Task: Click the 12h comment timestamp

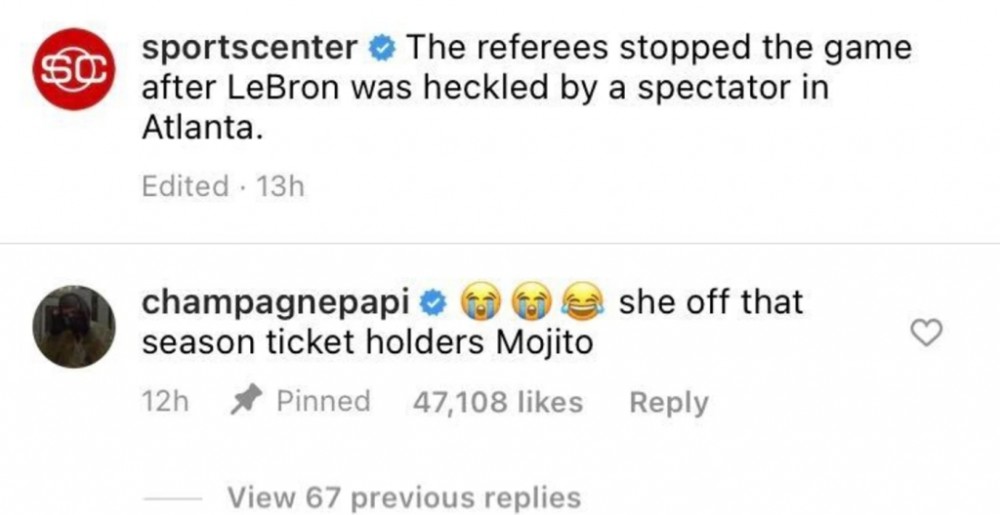Action: pos(165,402)
